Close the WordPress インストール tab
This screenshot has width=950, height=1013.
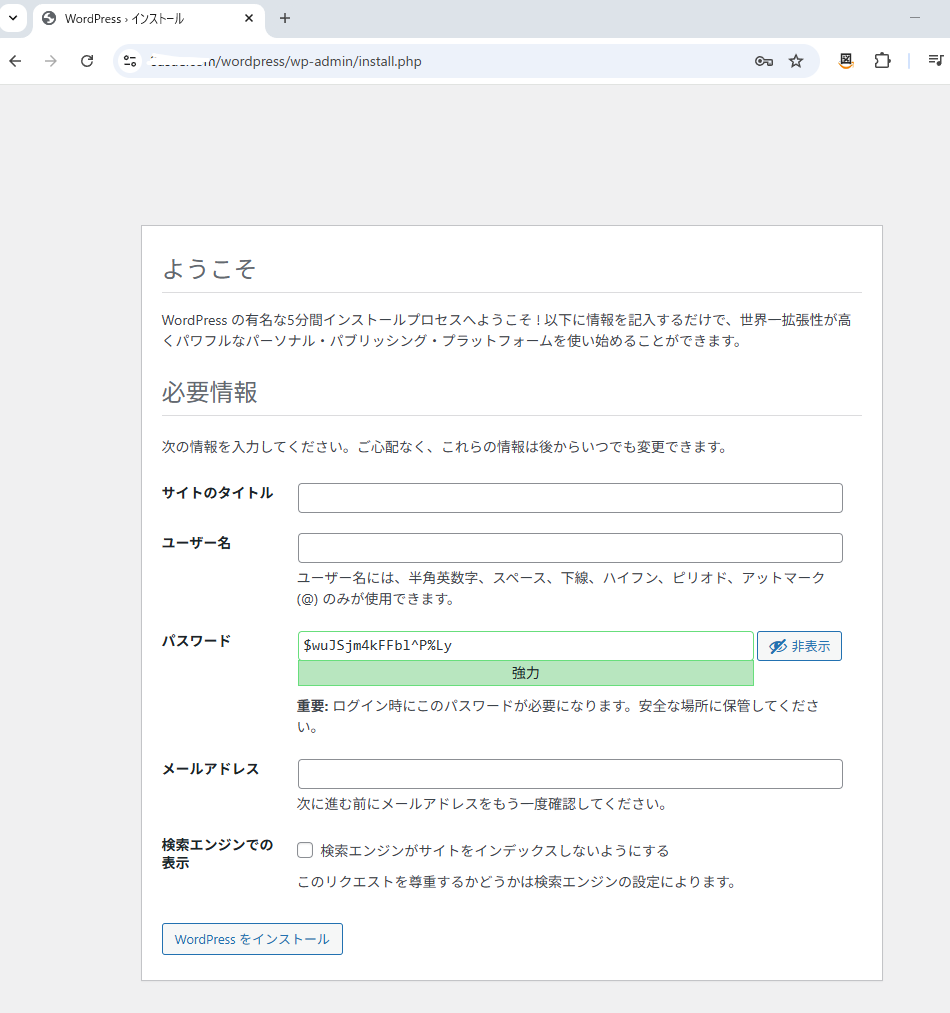[x=249, y=18]
